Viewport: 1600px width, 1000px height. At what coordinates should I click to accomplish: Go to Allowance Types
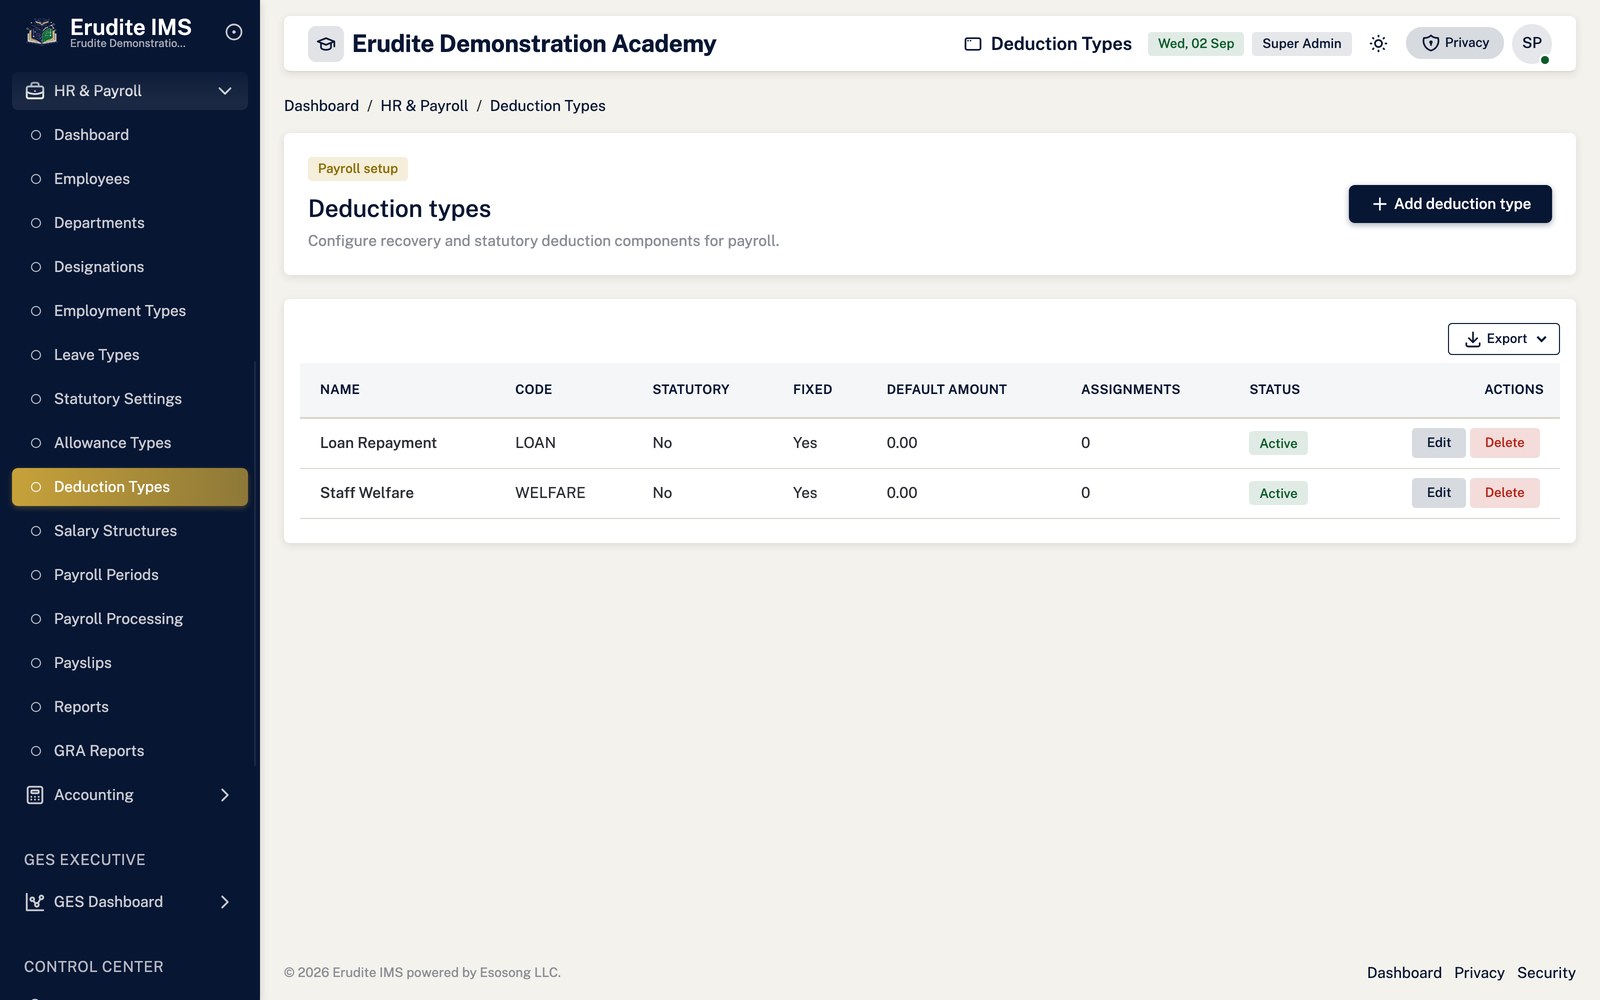pos(130,443)
